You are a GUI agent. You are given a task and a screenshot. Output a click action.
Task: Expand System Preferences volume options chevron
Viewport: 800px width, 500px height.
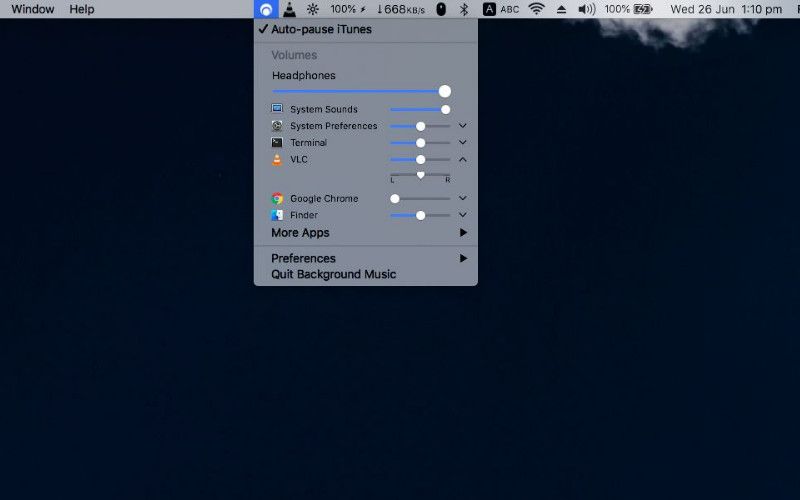(x=463, y=126)
